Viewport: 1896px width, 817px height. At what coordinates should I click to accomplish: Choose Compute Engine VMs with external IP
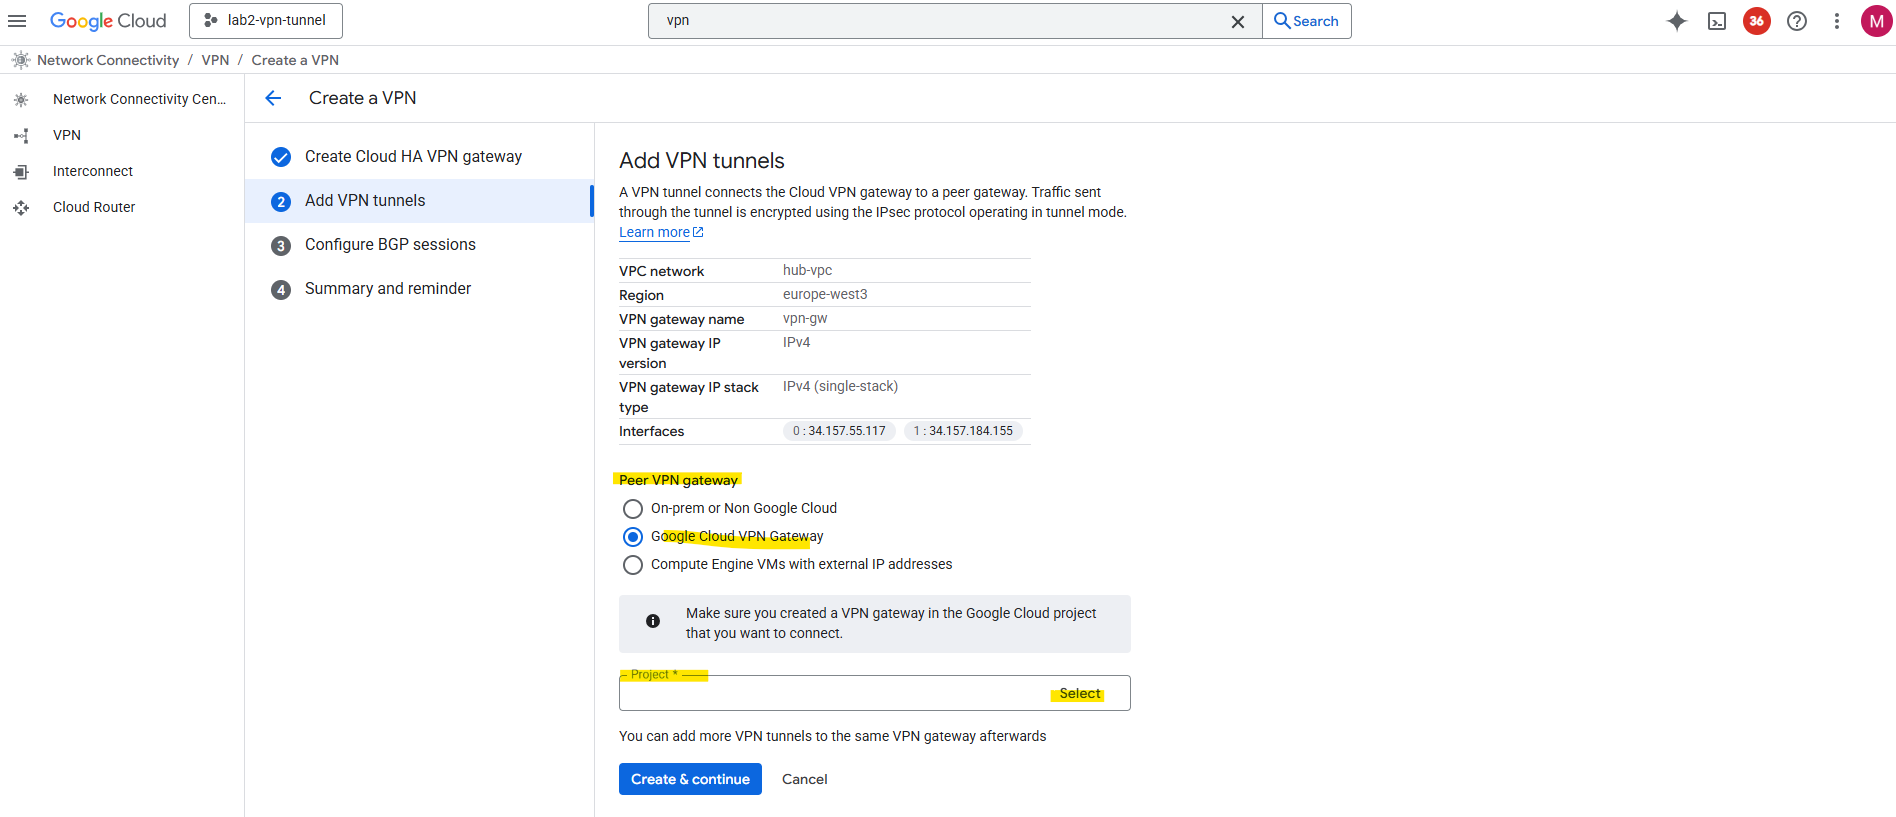[x=633, y=565]
